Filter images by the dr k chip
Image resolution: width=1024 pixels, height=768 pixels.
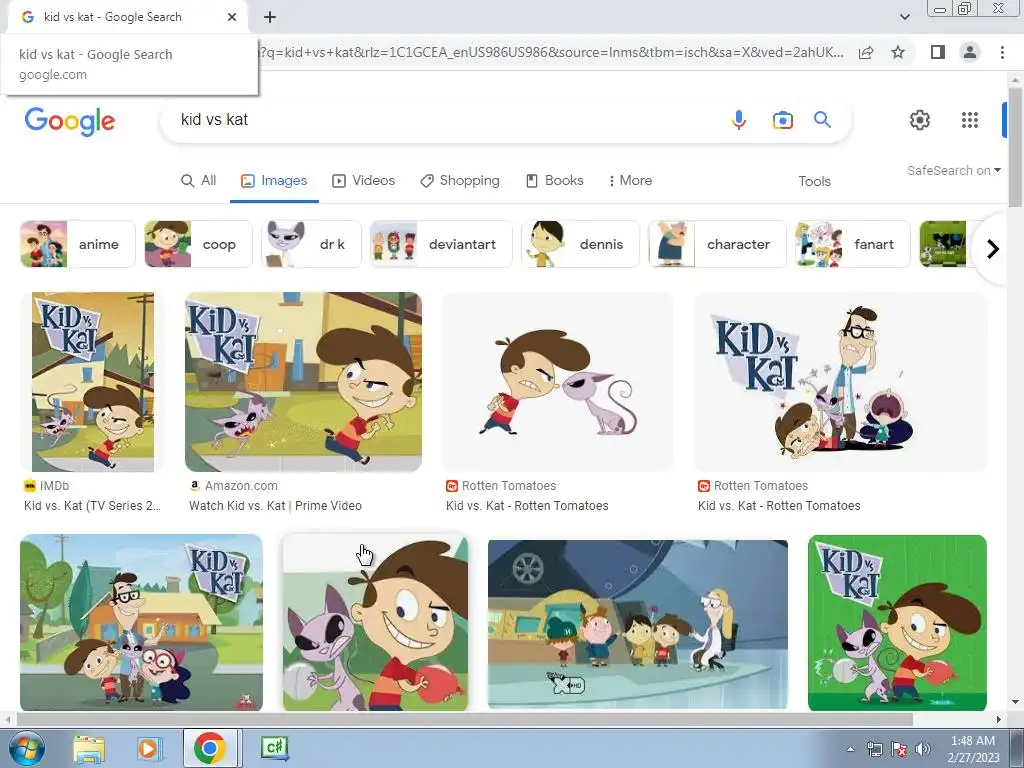click(x=312, y=244)
